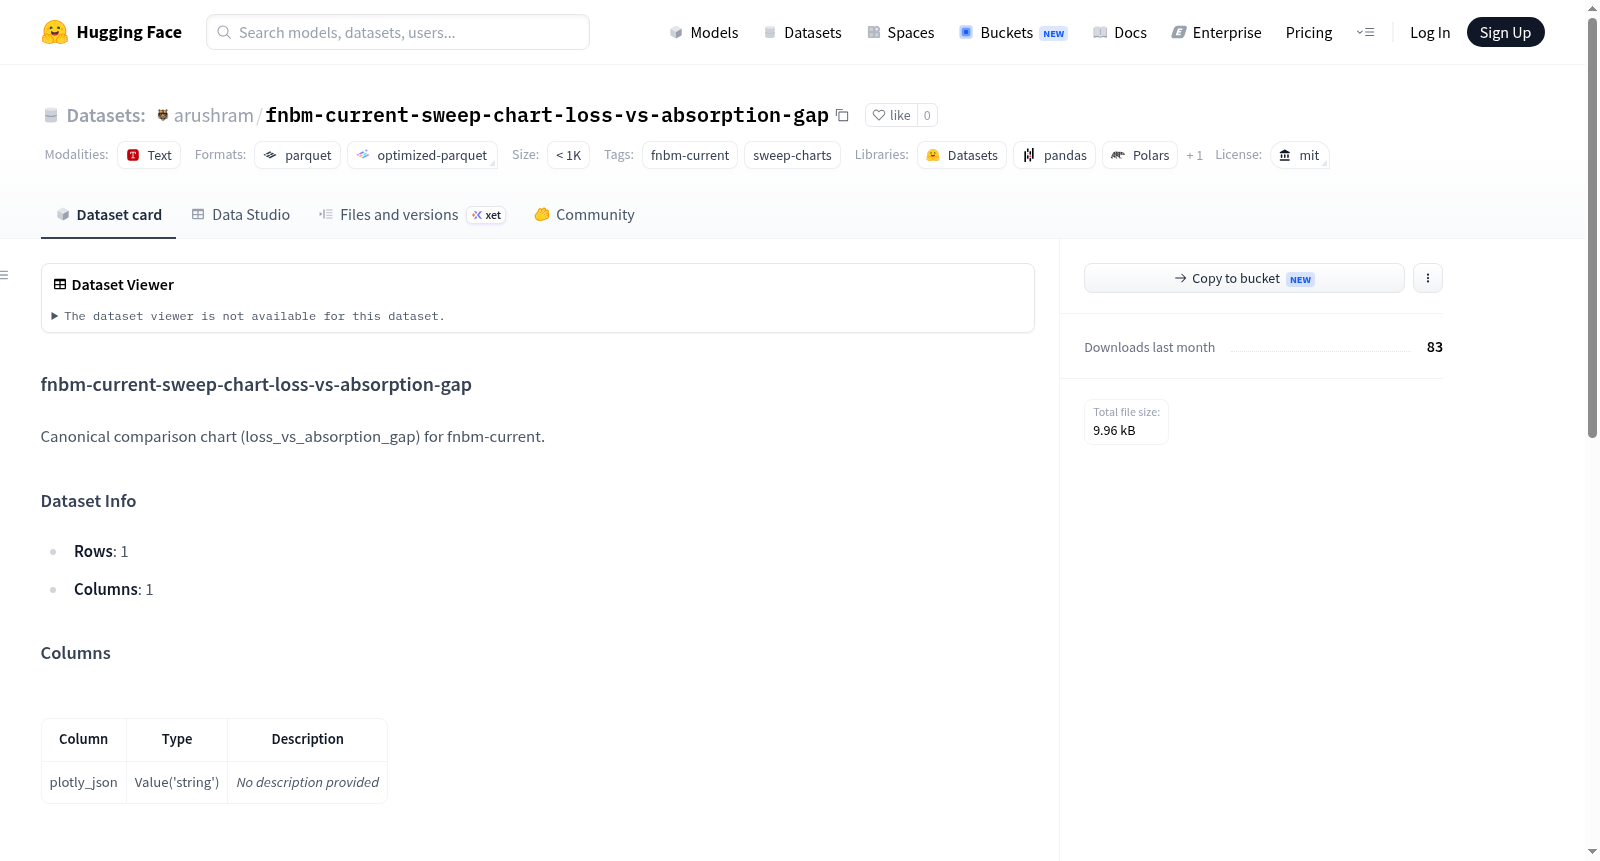Click the <1K size tag
This screenshot has height=861, width=1600.
click(x=568, y=155)
